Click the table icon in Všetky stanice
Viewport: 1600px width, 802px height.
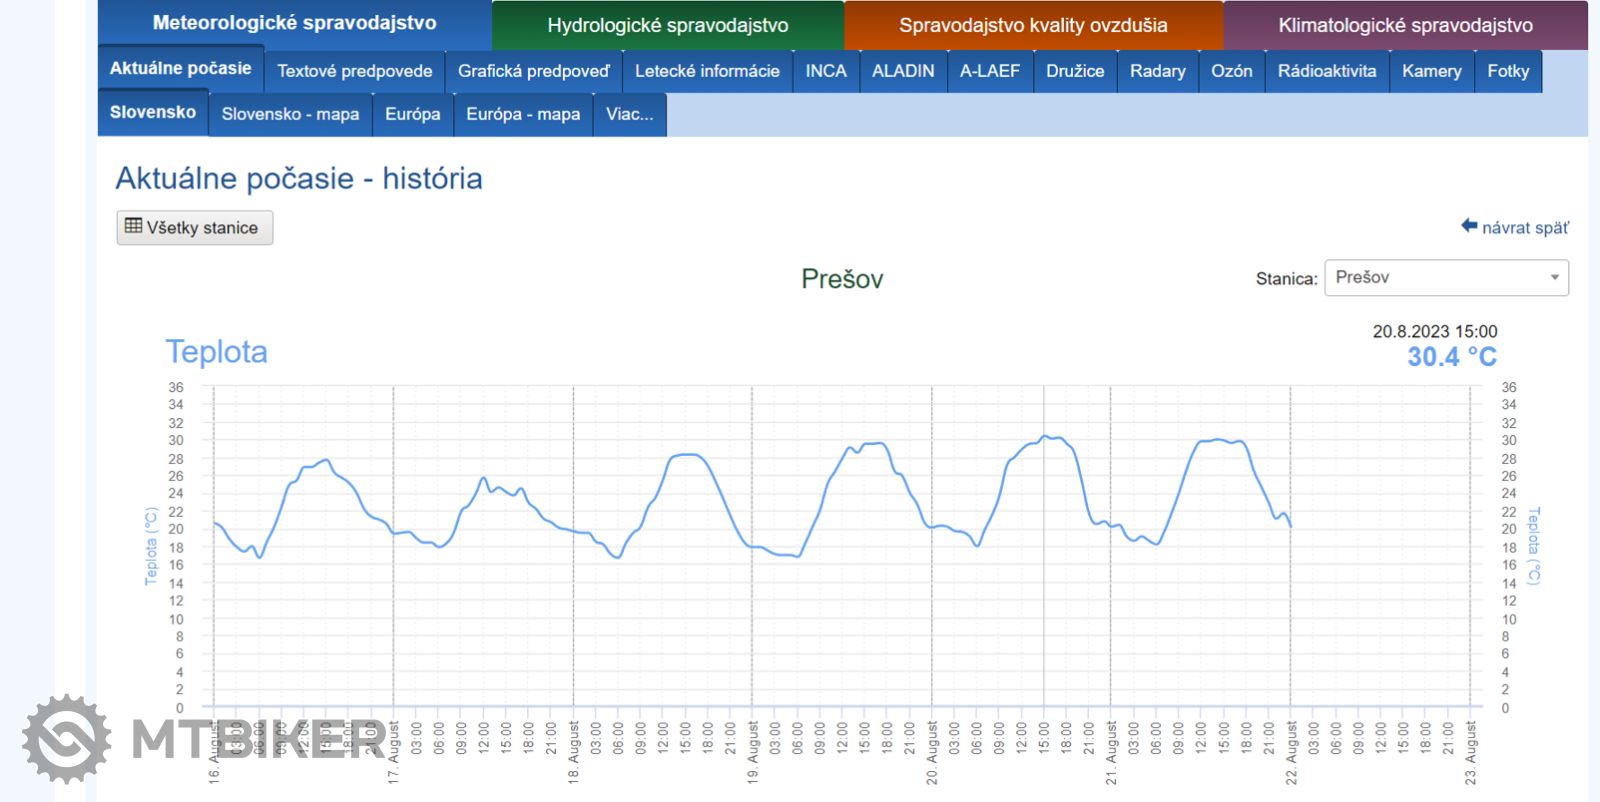pos(133,226)
